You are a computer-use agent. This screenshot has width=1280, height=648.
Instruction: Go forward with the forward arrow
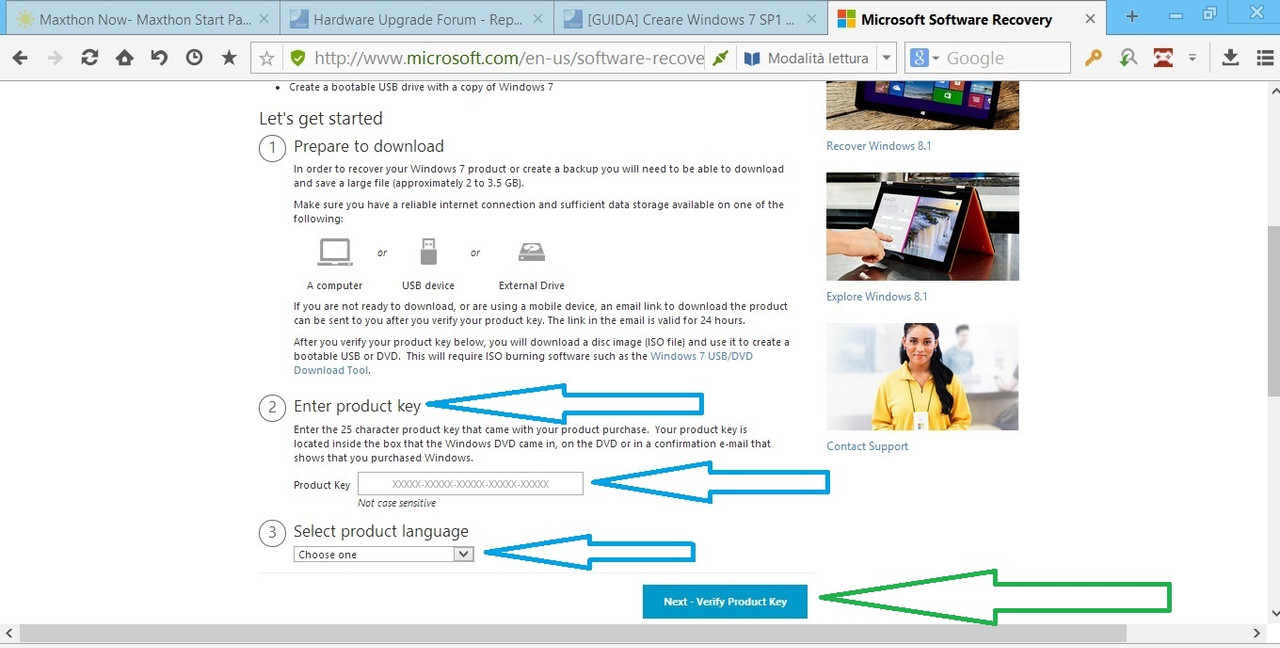(55, 58)
